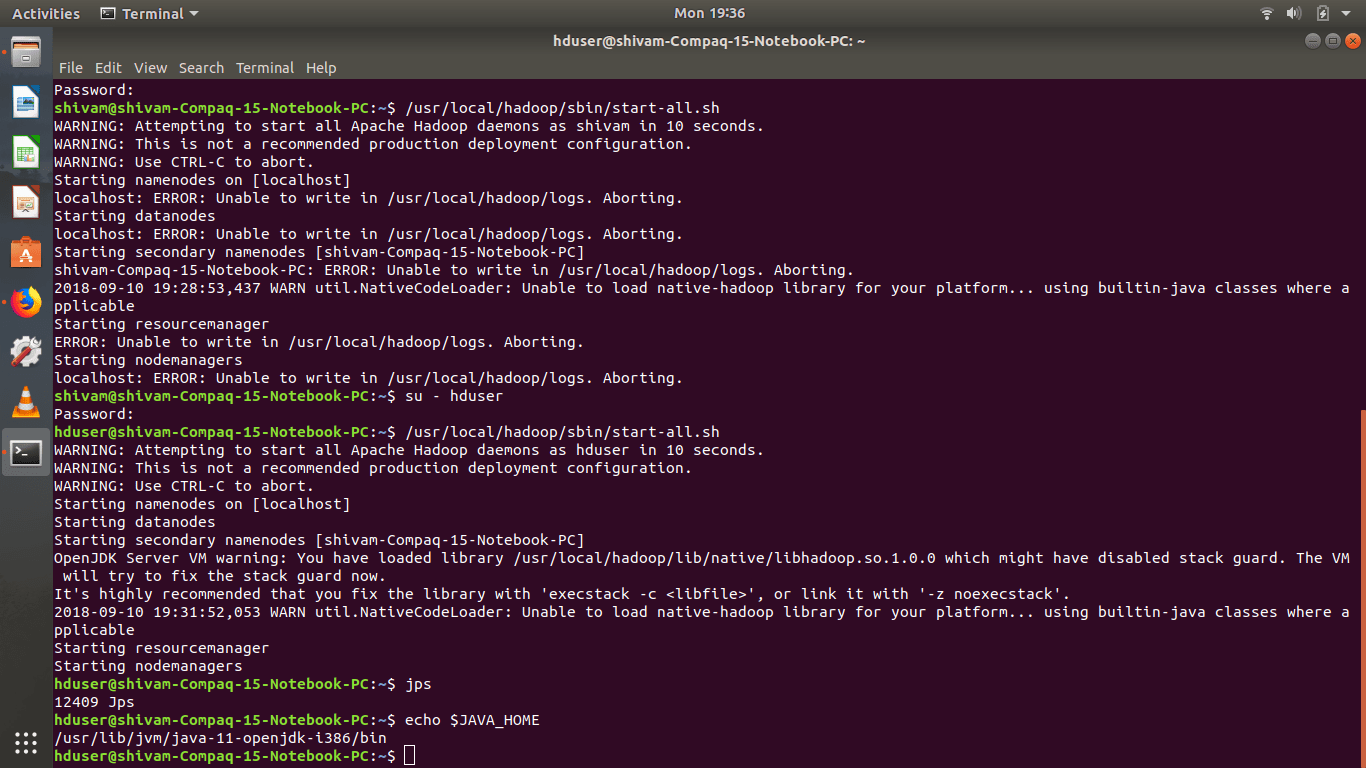Click the warning mentioning "daemons as shivam"
Viewport: 1366px width, 768px height.
[409, 126]
